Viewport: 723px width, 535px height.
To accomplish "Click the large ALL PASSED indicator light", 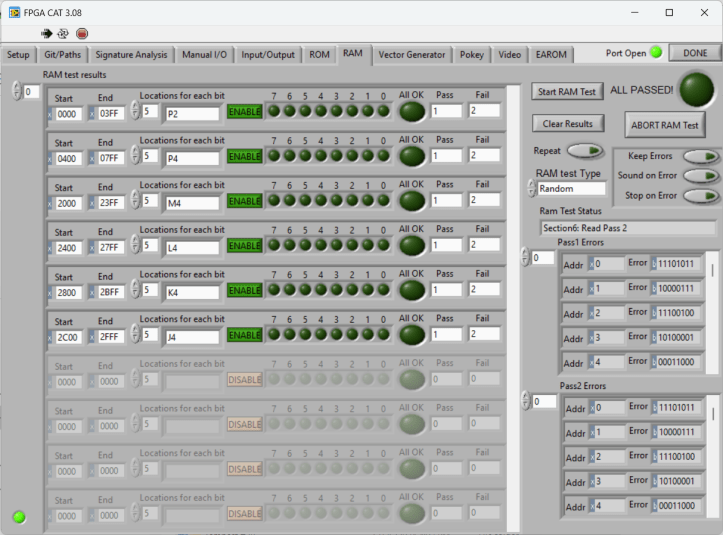I will (x=697, y=90).
